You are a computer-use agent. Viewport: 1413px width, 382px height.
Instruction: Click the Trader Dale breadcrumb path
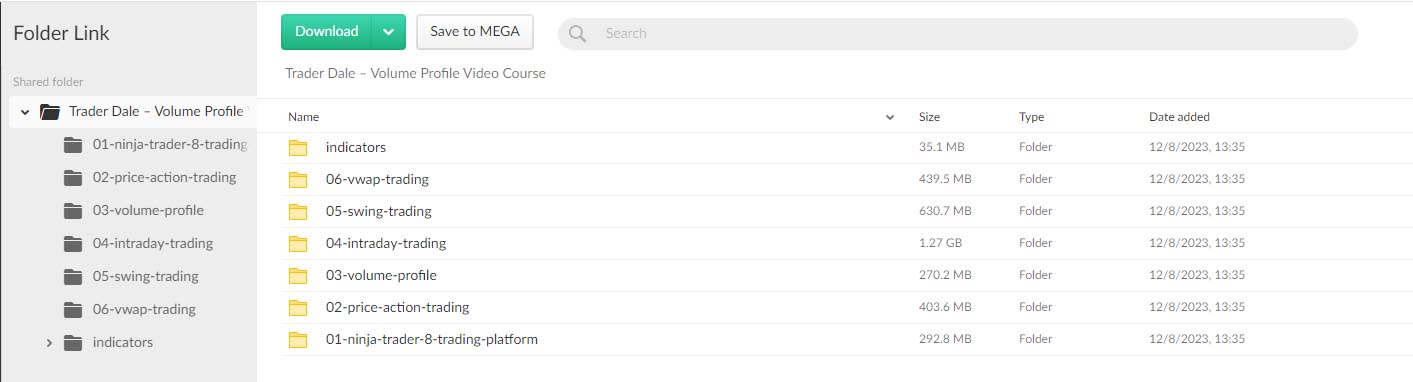point(415,74)
